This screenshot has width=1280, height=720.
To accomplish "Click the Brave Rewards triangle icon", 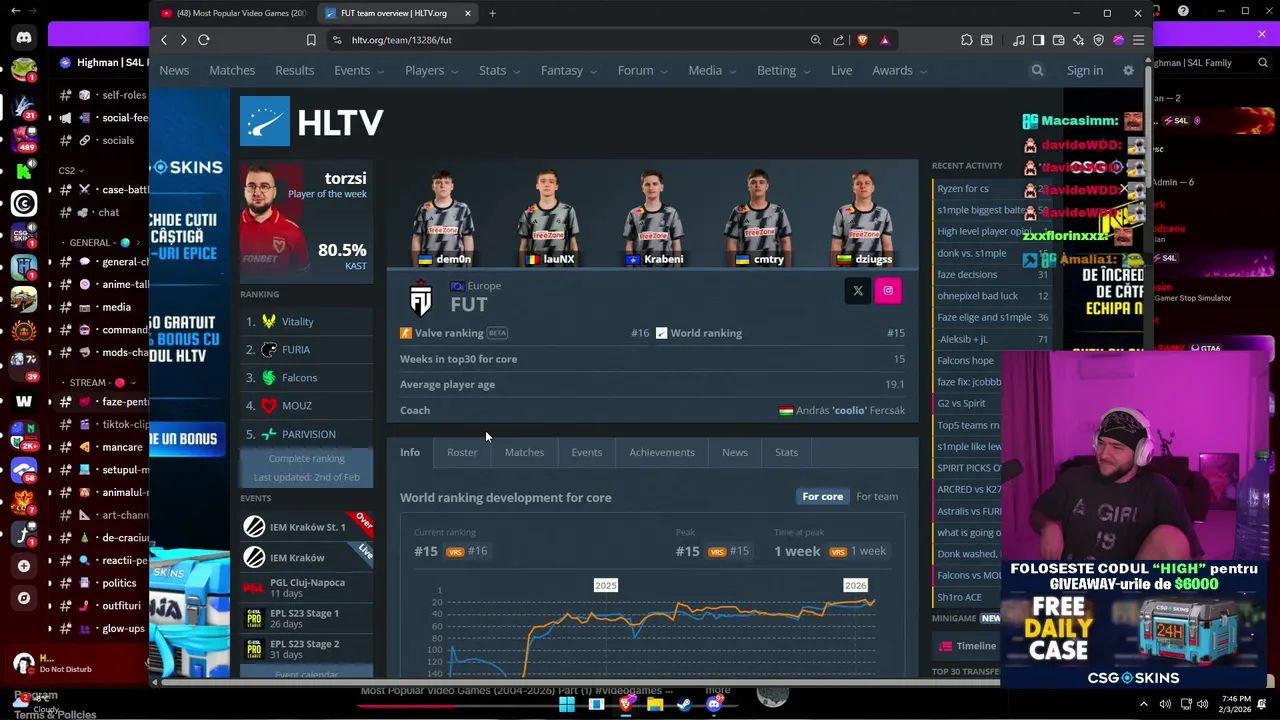I will [885, 40].
